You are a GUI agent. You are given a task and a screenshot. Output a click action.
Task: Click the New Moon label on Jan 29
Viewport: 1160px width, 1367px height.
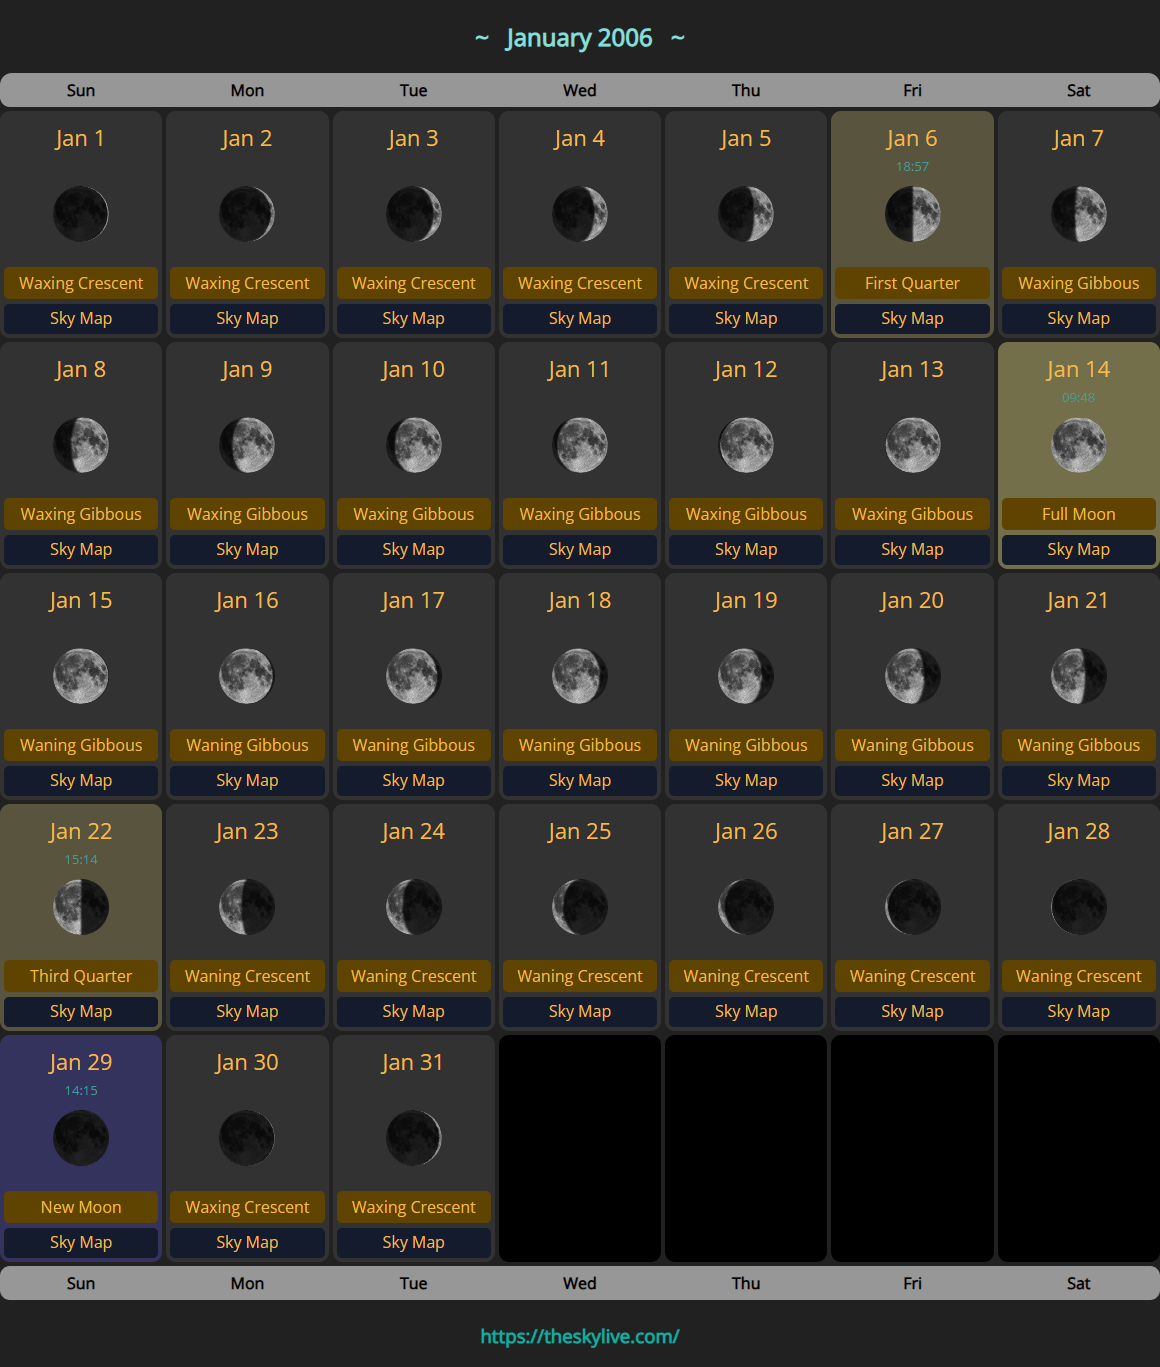tap(81, 1207)
